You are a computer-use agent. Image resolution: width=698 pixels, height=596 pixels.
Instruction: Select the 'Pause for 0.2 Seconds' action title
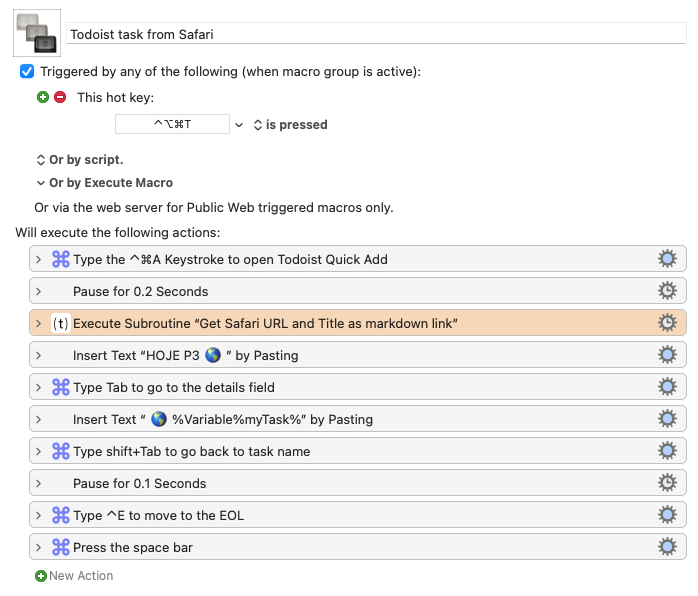pyautogui.click(x=141, y=292)
